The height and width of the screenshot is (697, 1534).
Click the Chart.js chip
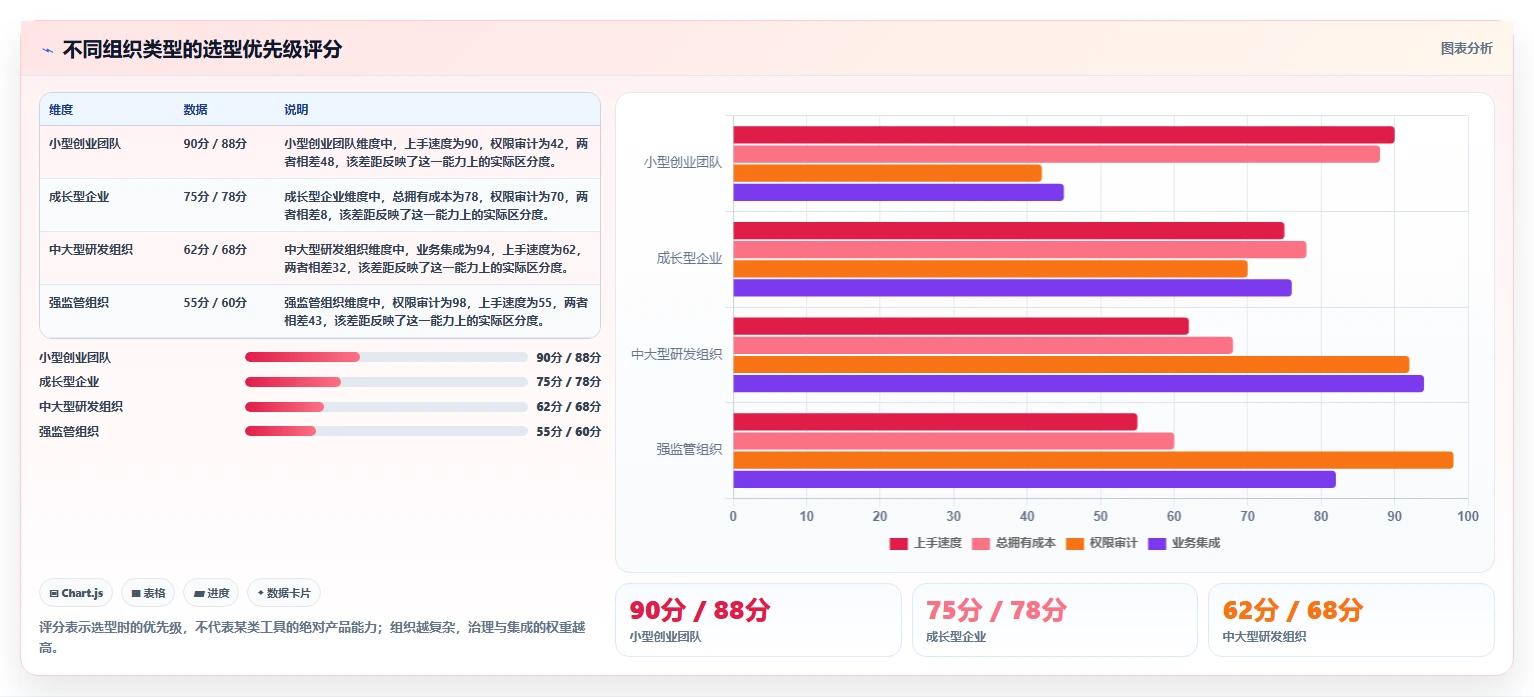77,593
